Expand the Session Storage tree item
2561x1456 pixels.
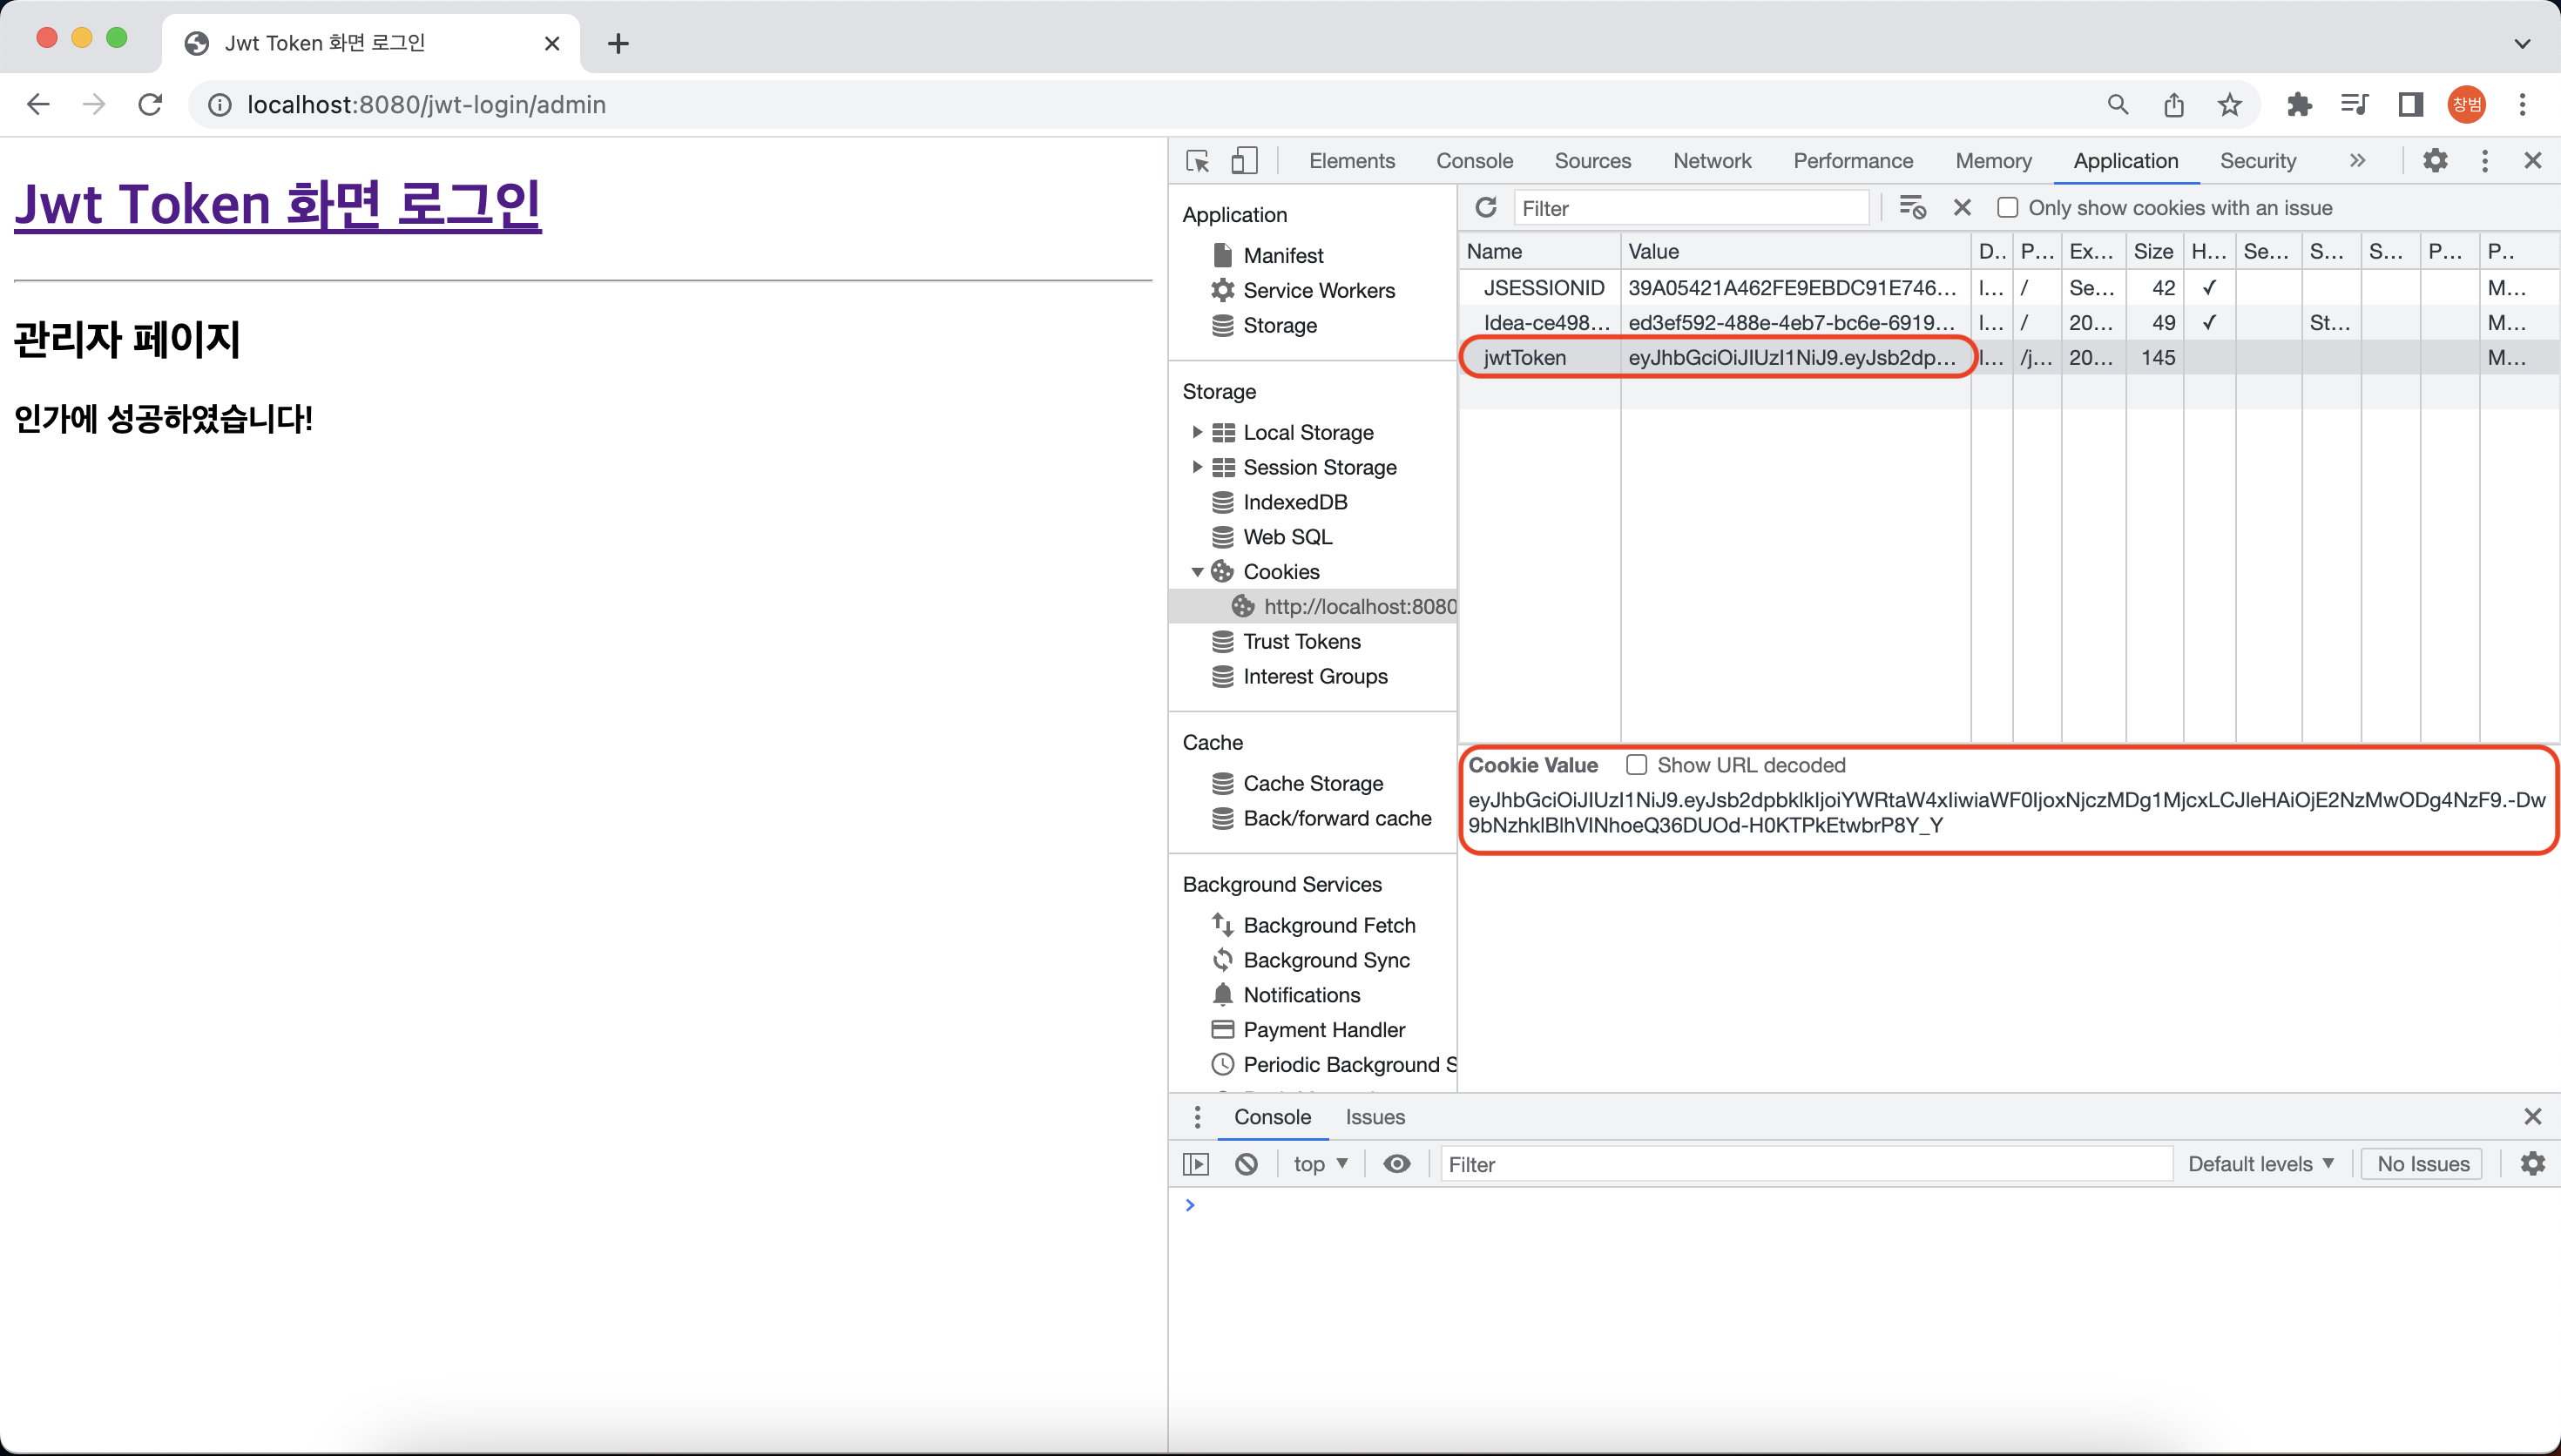click(1197, 467)
